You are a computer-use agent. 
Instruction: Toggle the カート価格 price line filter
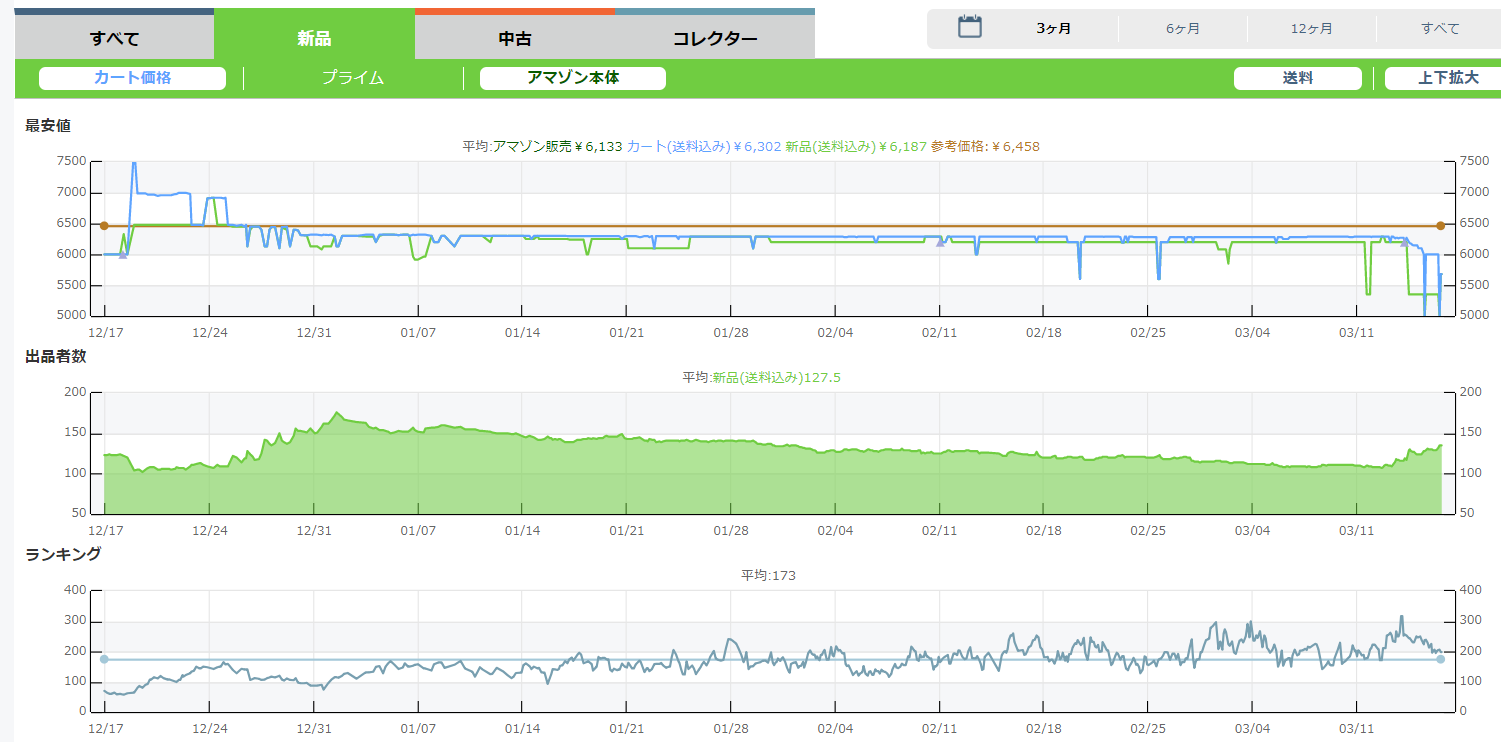pyautogui.click(x=132, y=78)
